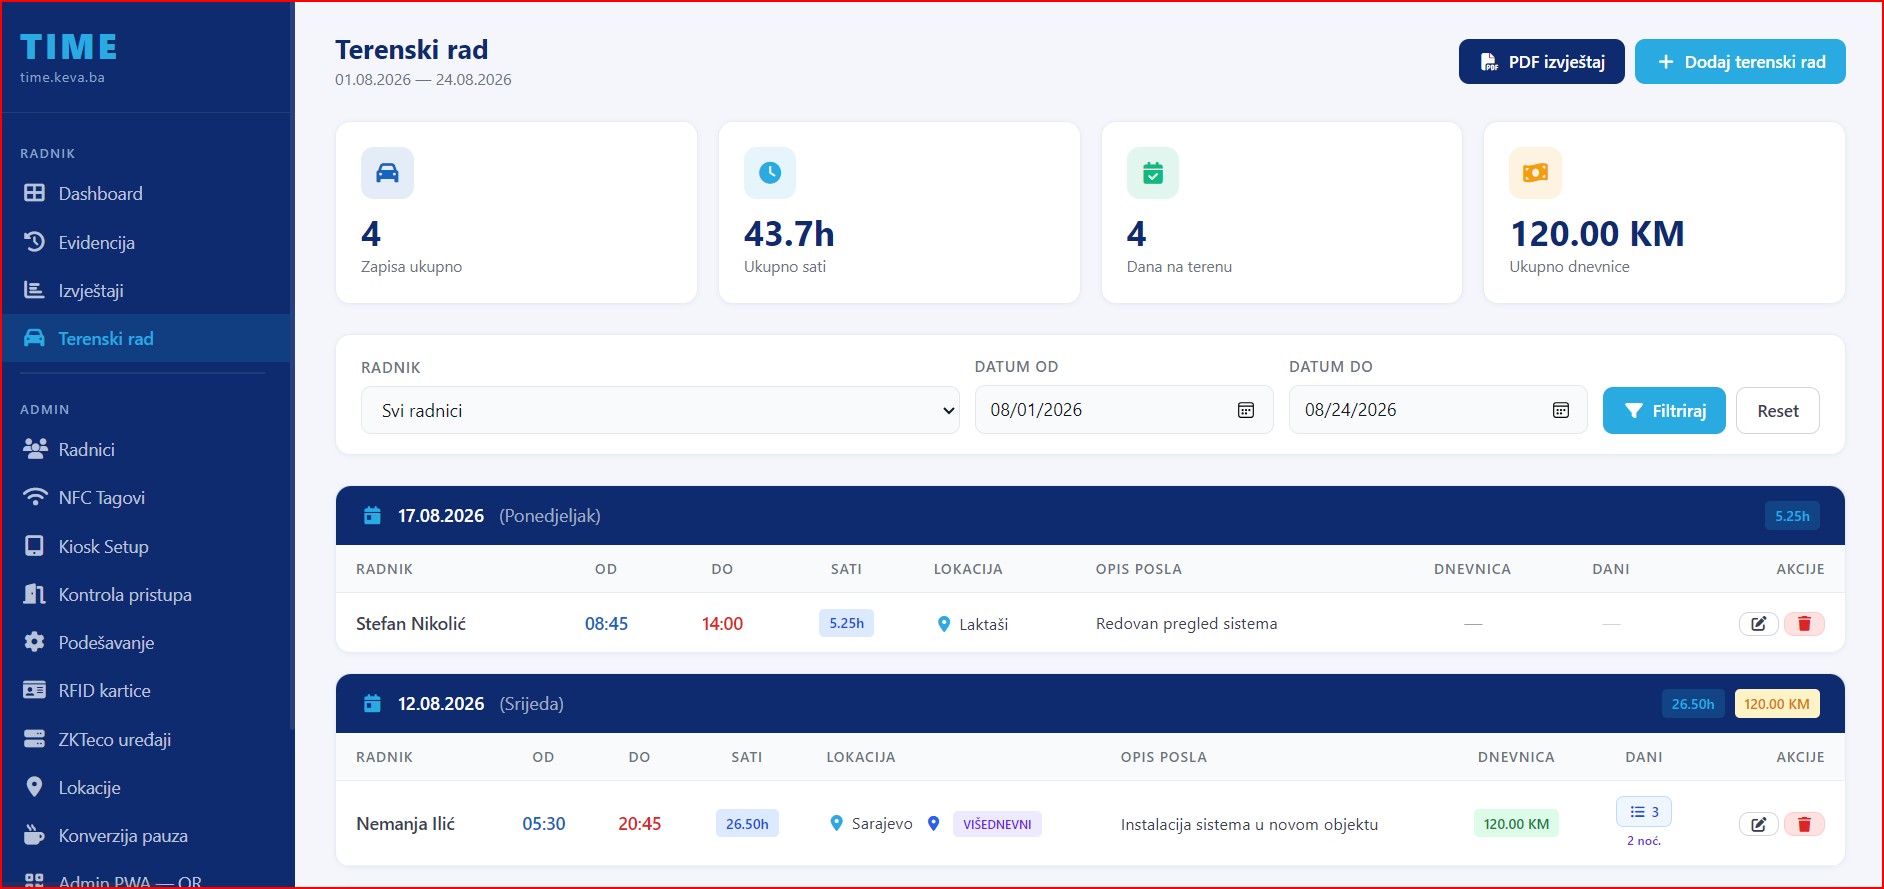Open Konverzija pauza page
The image size is (1884, 889).
pos(147,835)
